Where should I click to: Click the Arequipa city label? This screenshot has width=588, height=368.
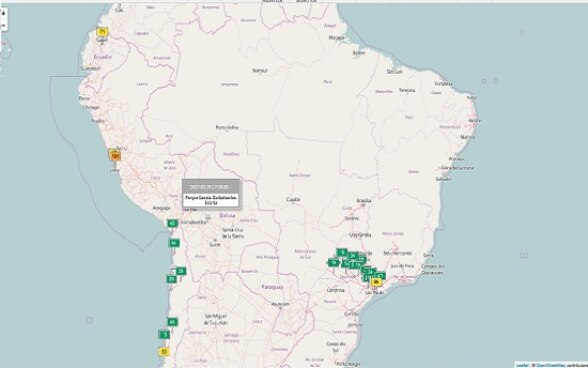pos(162,208)
